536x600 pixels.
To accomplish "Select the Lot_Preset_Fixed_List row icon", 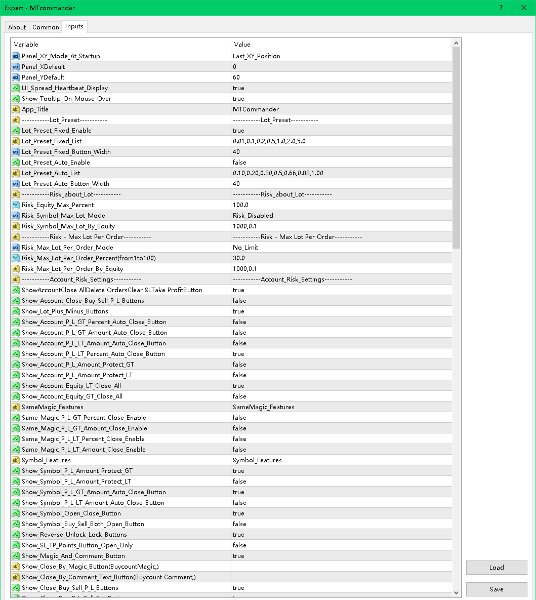I will [x=16, y=141].
